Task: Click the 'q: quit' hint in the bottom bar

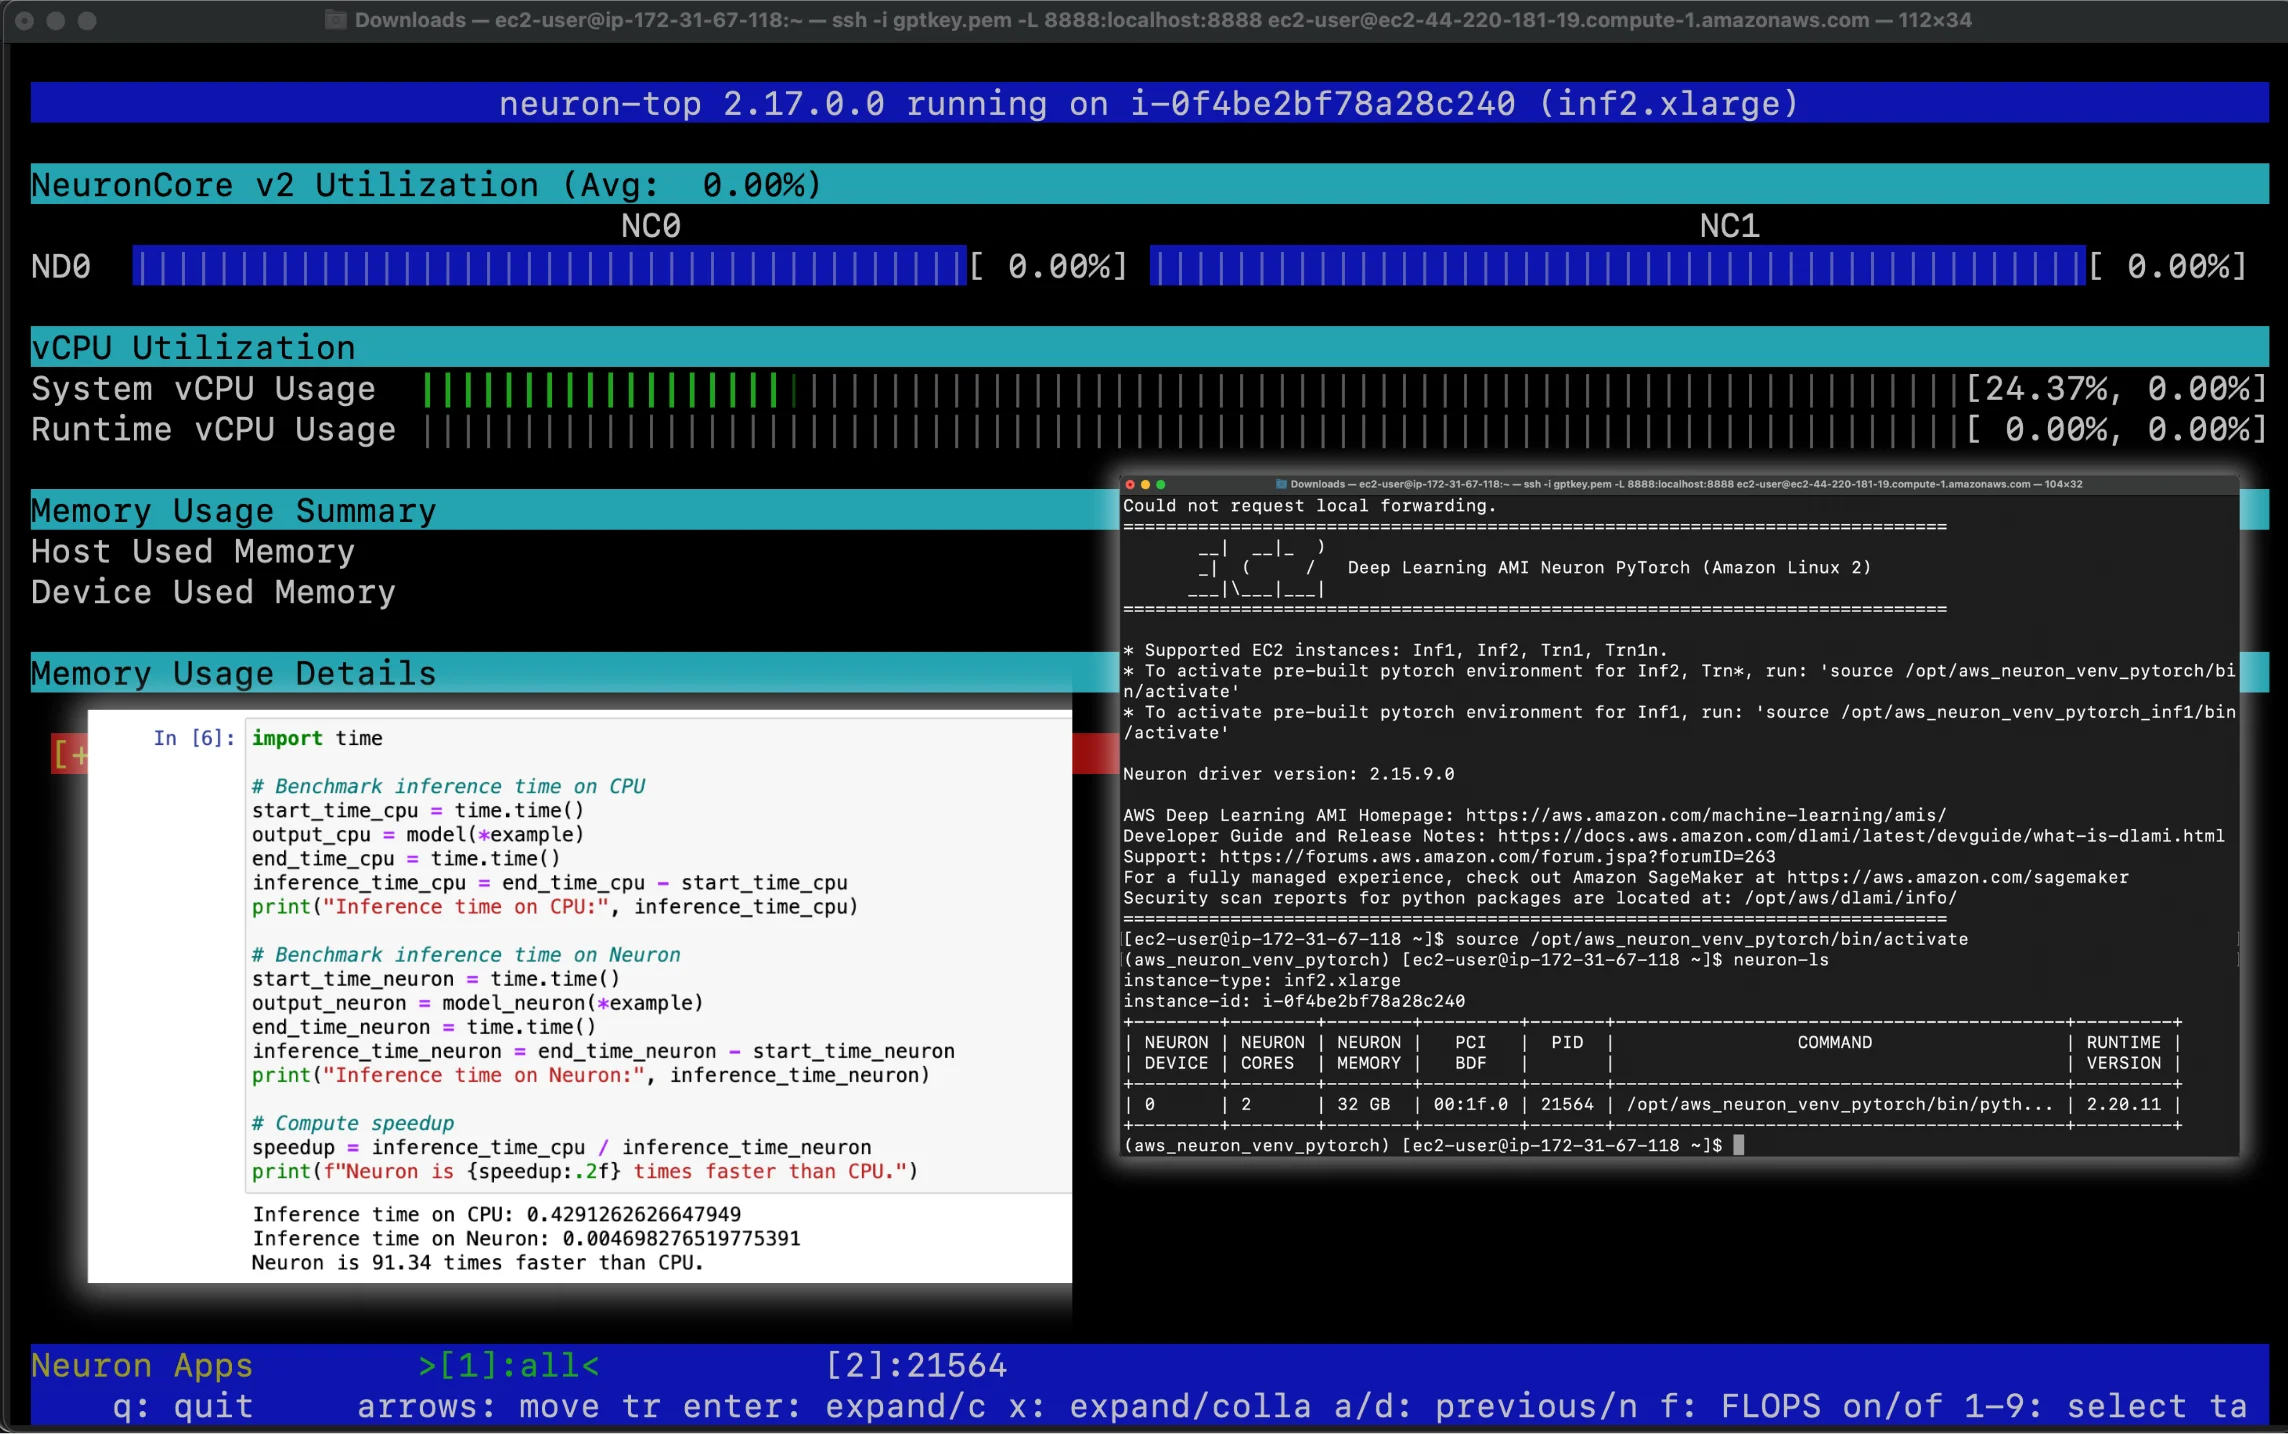Action: pyautogui.click(x=183, y=1406)
